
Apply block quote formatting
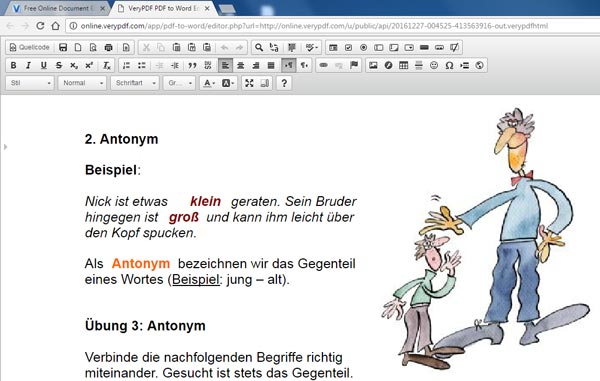[192, 65]
